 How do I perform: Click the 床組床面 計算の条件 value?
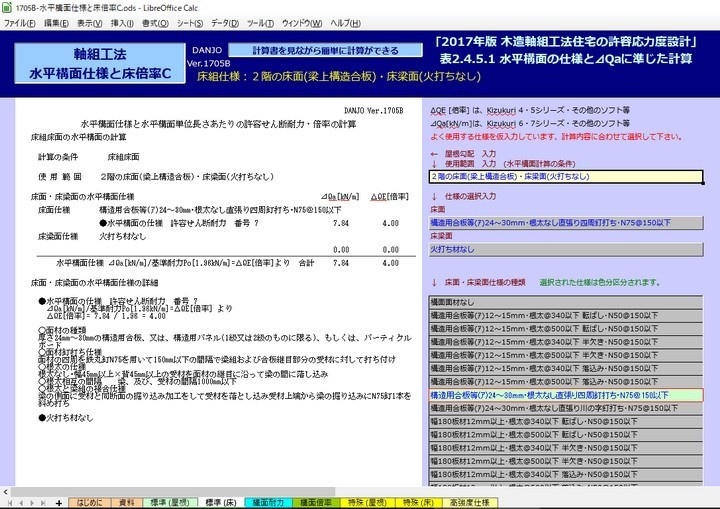pos(123,157)
